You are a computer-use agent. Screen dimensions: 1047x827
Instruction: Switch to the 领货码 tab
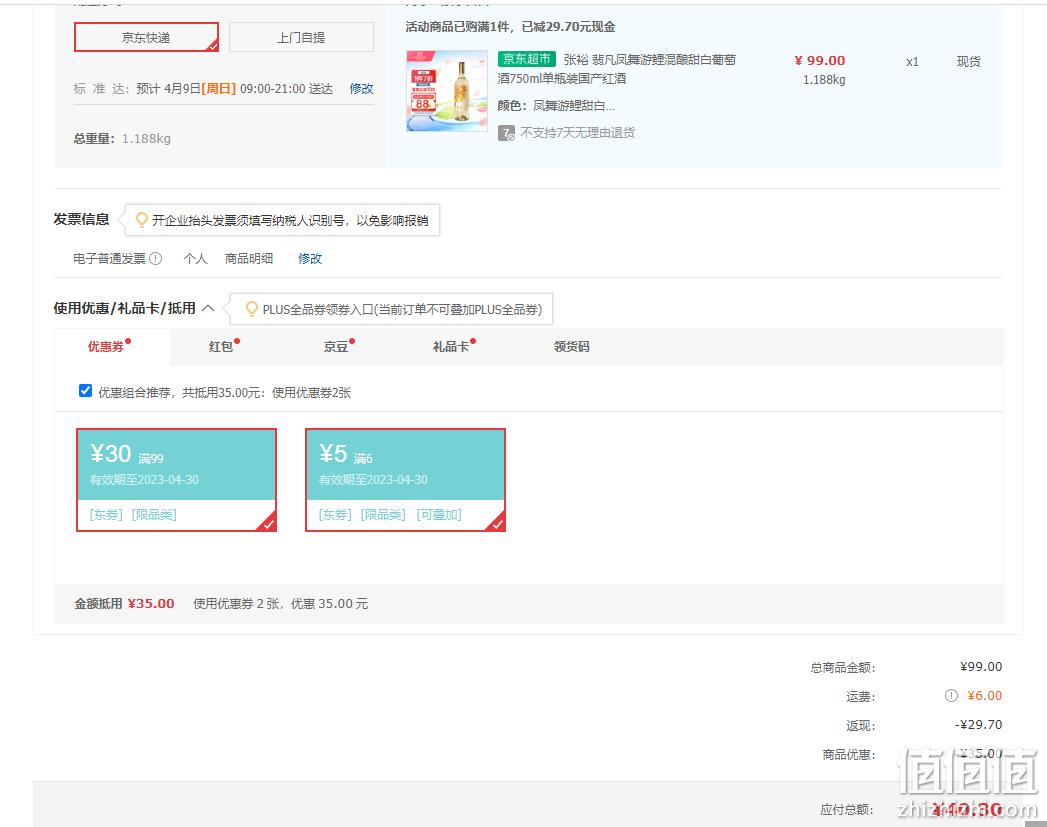click(572, 346)
